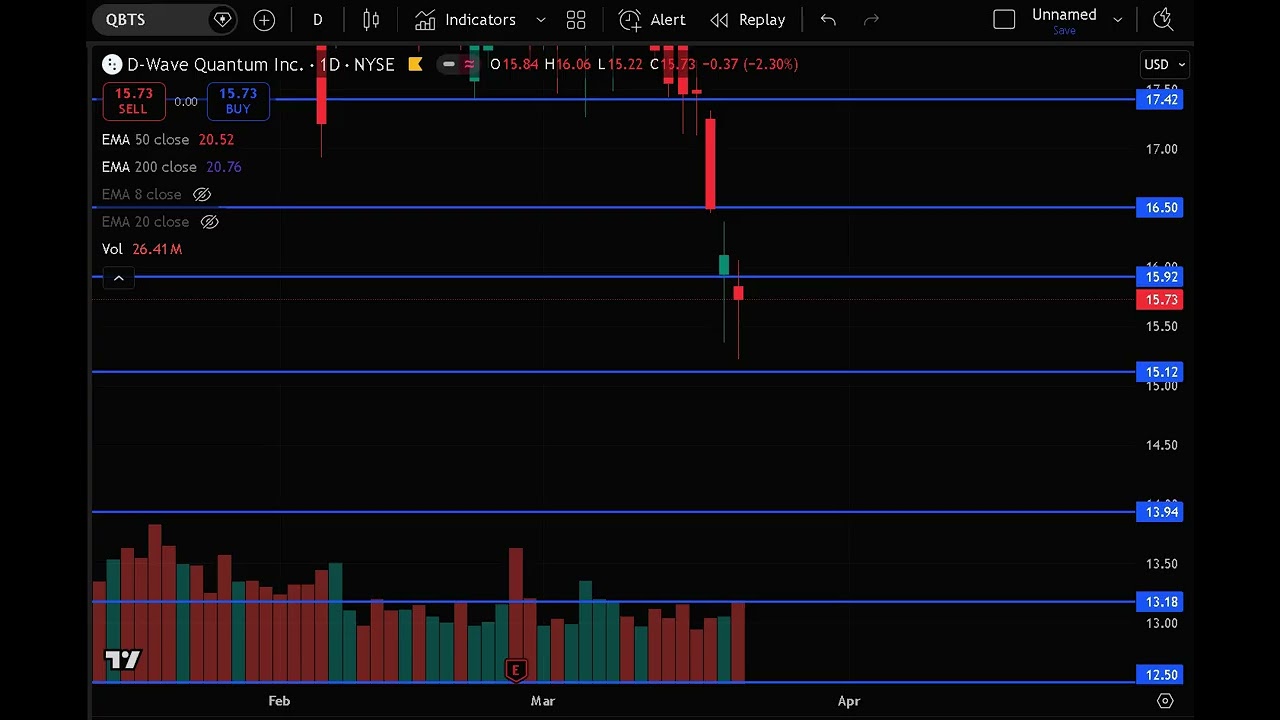The height and width of the screenshot is (720, 1280).
Task: Expand the favorite indicators chevron
Action: (540, 19)
